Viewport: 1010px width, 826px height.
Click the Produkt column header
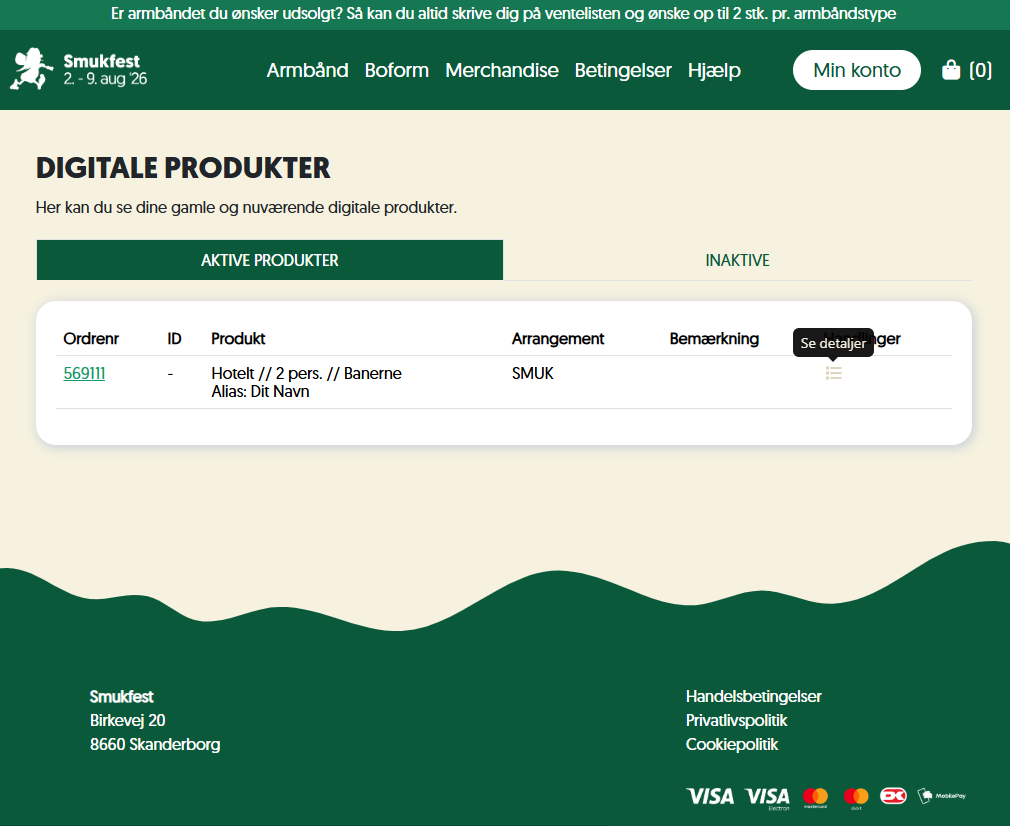238,338
